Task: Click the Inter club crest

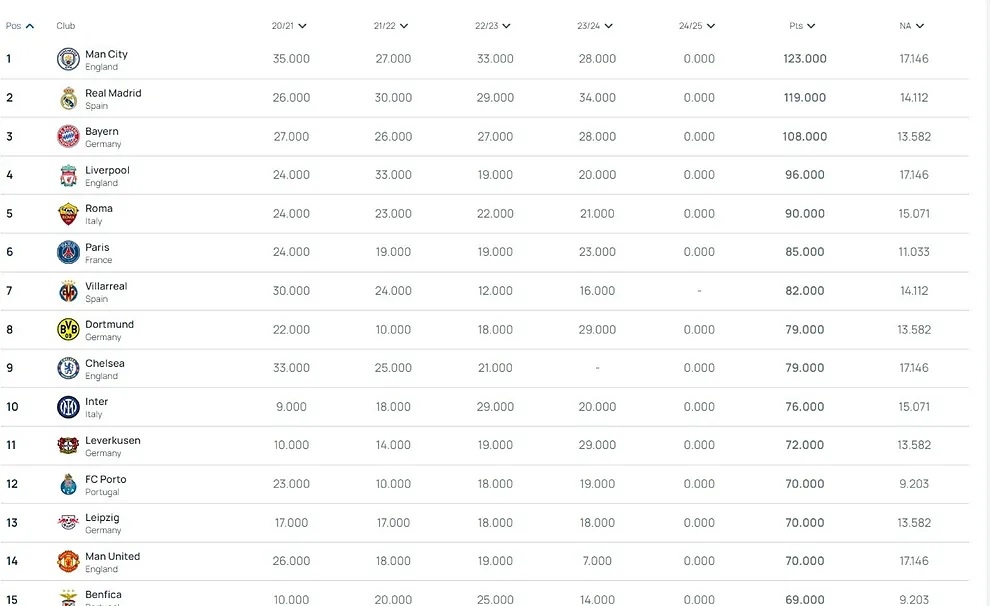Action: pos(68,407)
